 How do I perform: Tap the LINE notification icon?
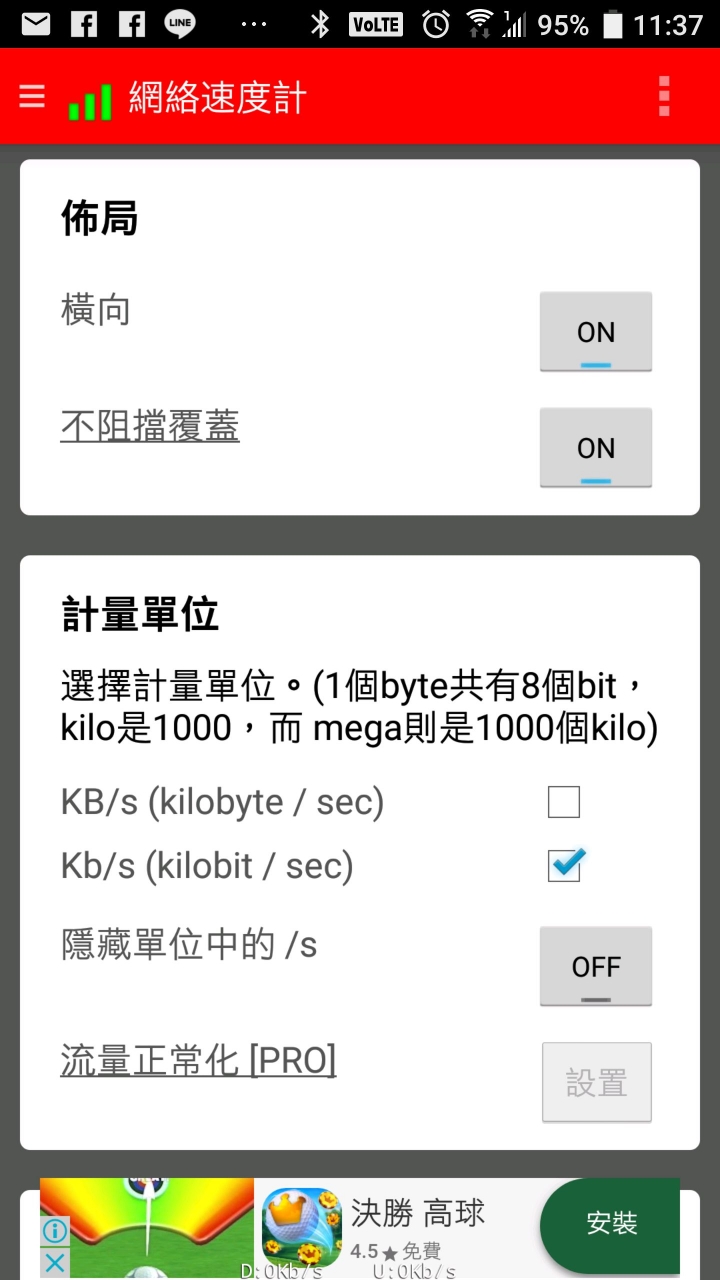click(x=180, y=24)
